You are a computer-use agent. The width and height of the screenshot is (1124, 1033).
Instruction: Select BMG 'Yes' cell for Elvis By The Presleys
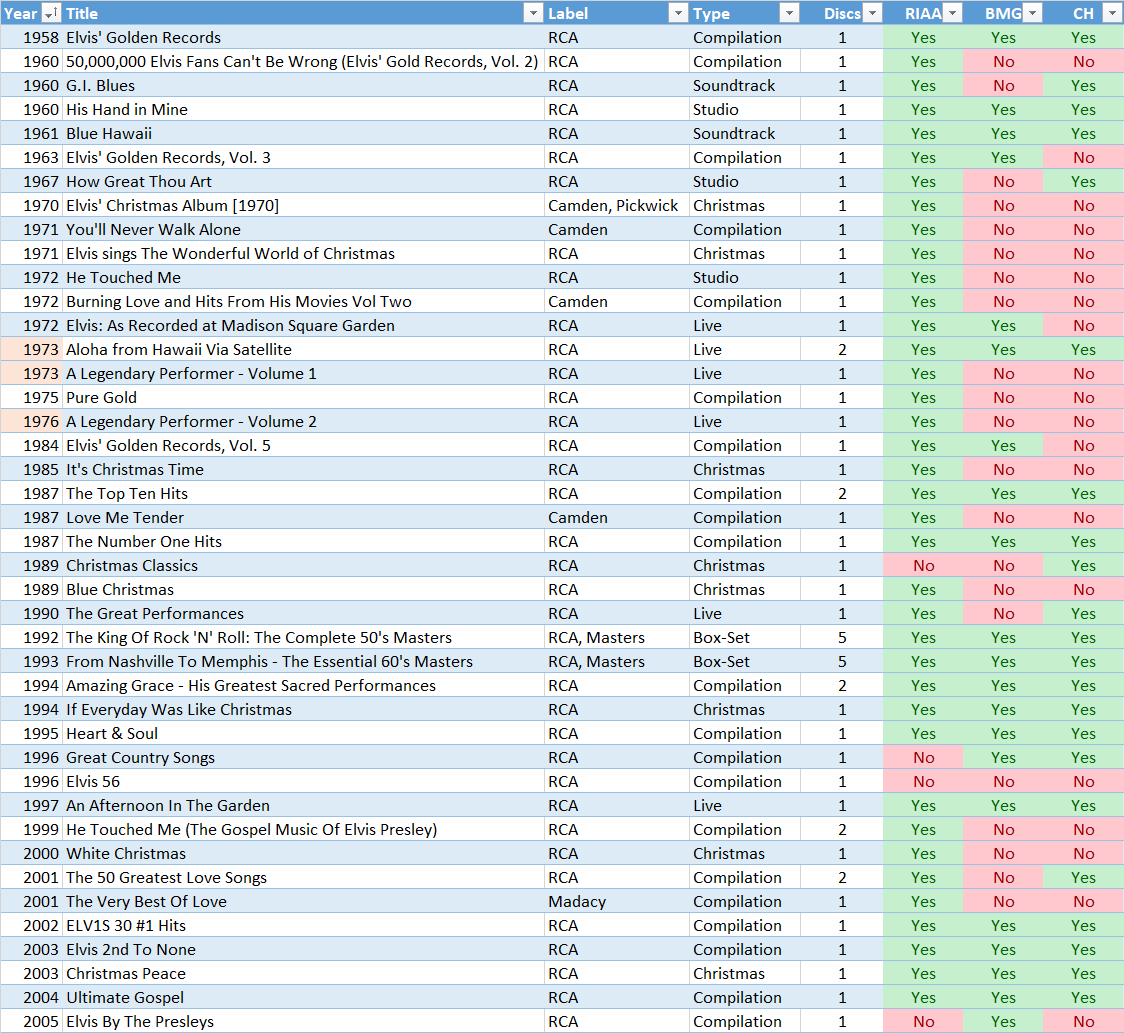coord(1004,1022)
